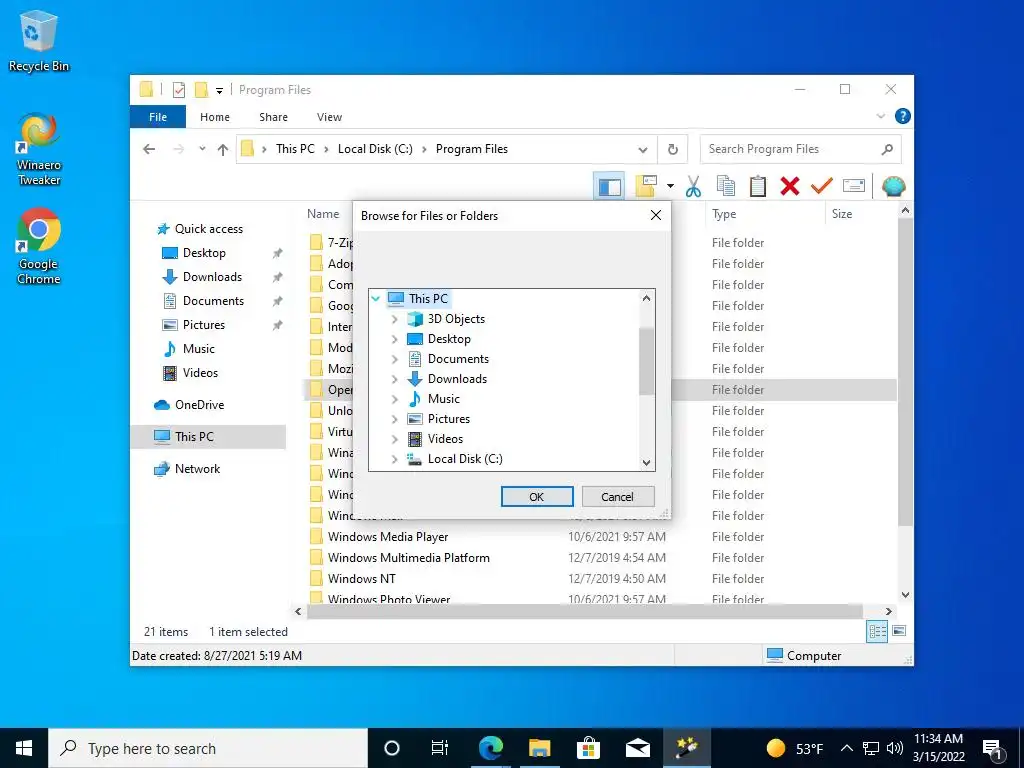Click the dialog tree vertical scrollbar thumb
The width and height of the screenshot is (1024, 768).
click(x=646, y=361)
